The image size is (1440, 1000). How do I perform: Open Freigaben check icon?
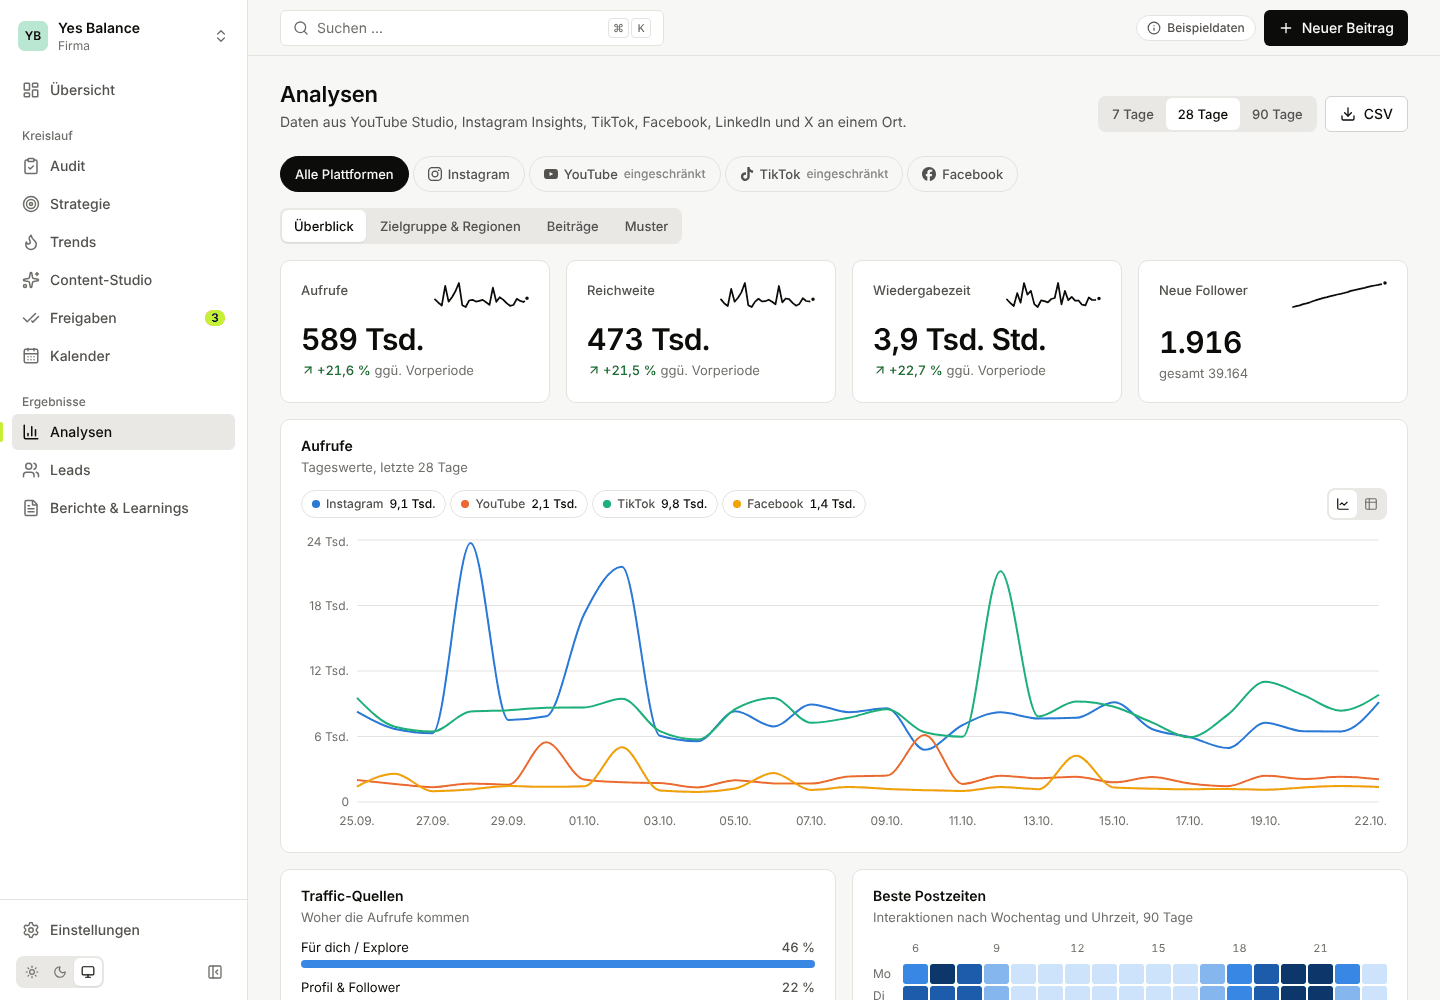click(x=31, y=318)
